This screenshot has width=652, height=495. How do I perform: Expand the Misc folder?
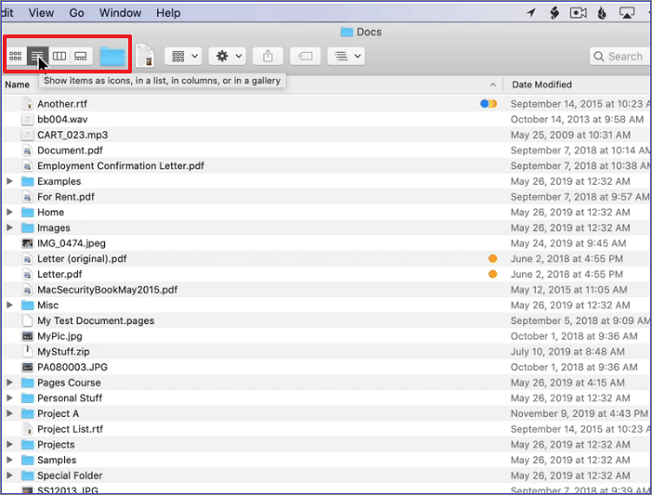point(9,305)
